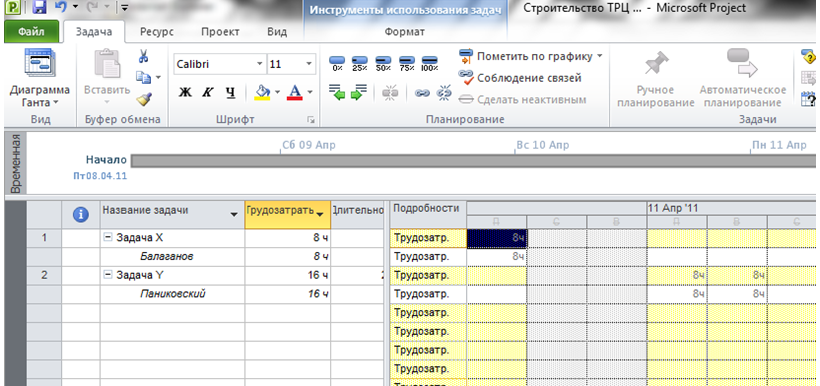Open the Copy options dropdown arrow

[158, 77]
